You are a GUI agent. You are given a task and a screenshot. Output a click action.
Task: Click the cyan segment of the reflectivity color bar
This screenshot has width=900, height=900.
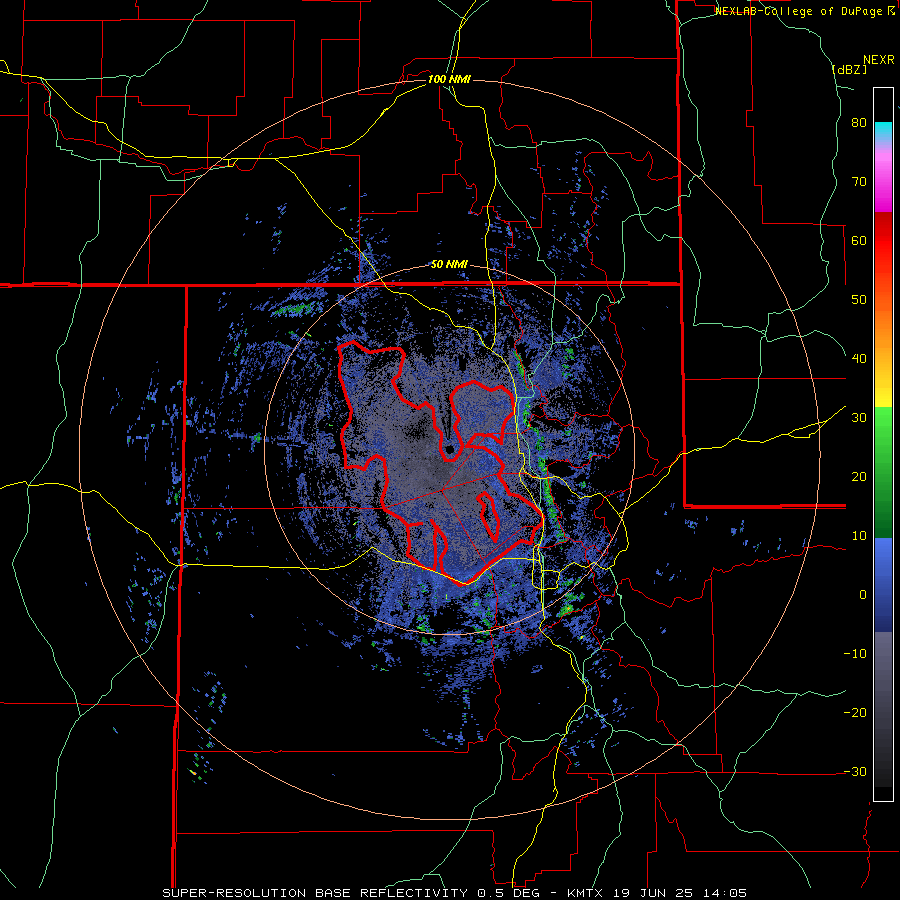(x=883, y=131)
